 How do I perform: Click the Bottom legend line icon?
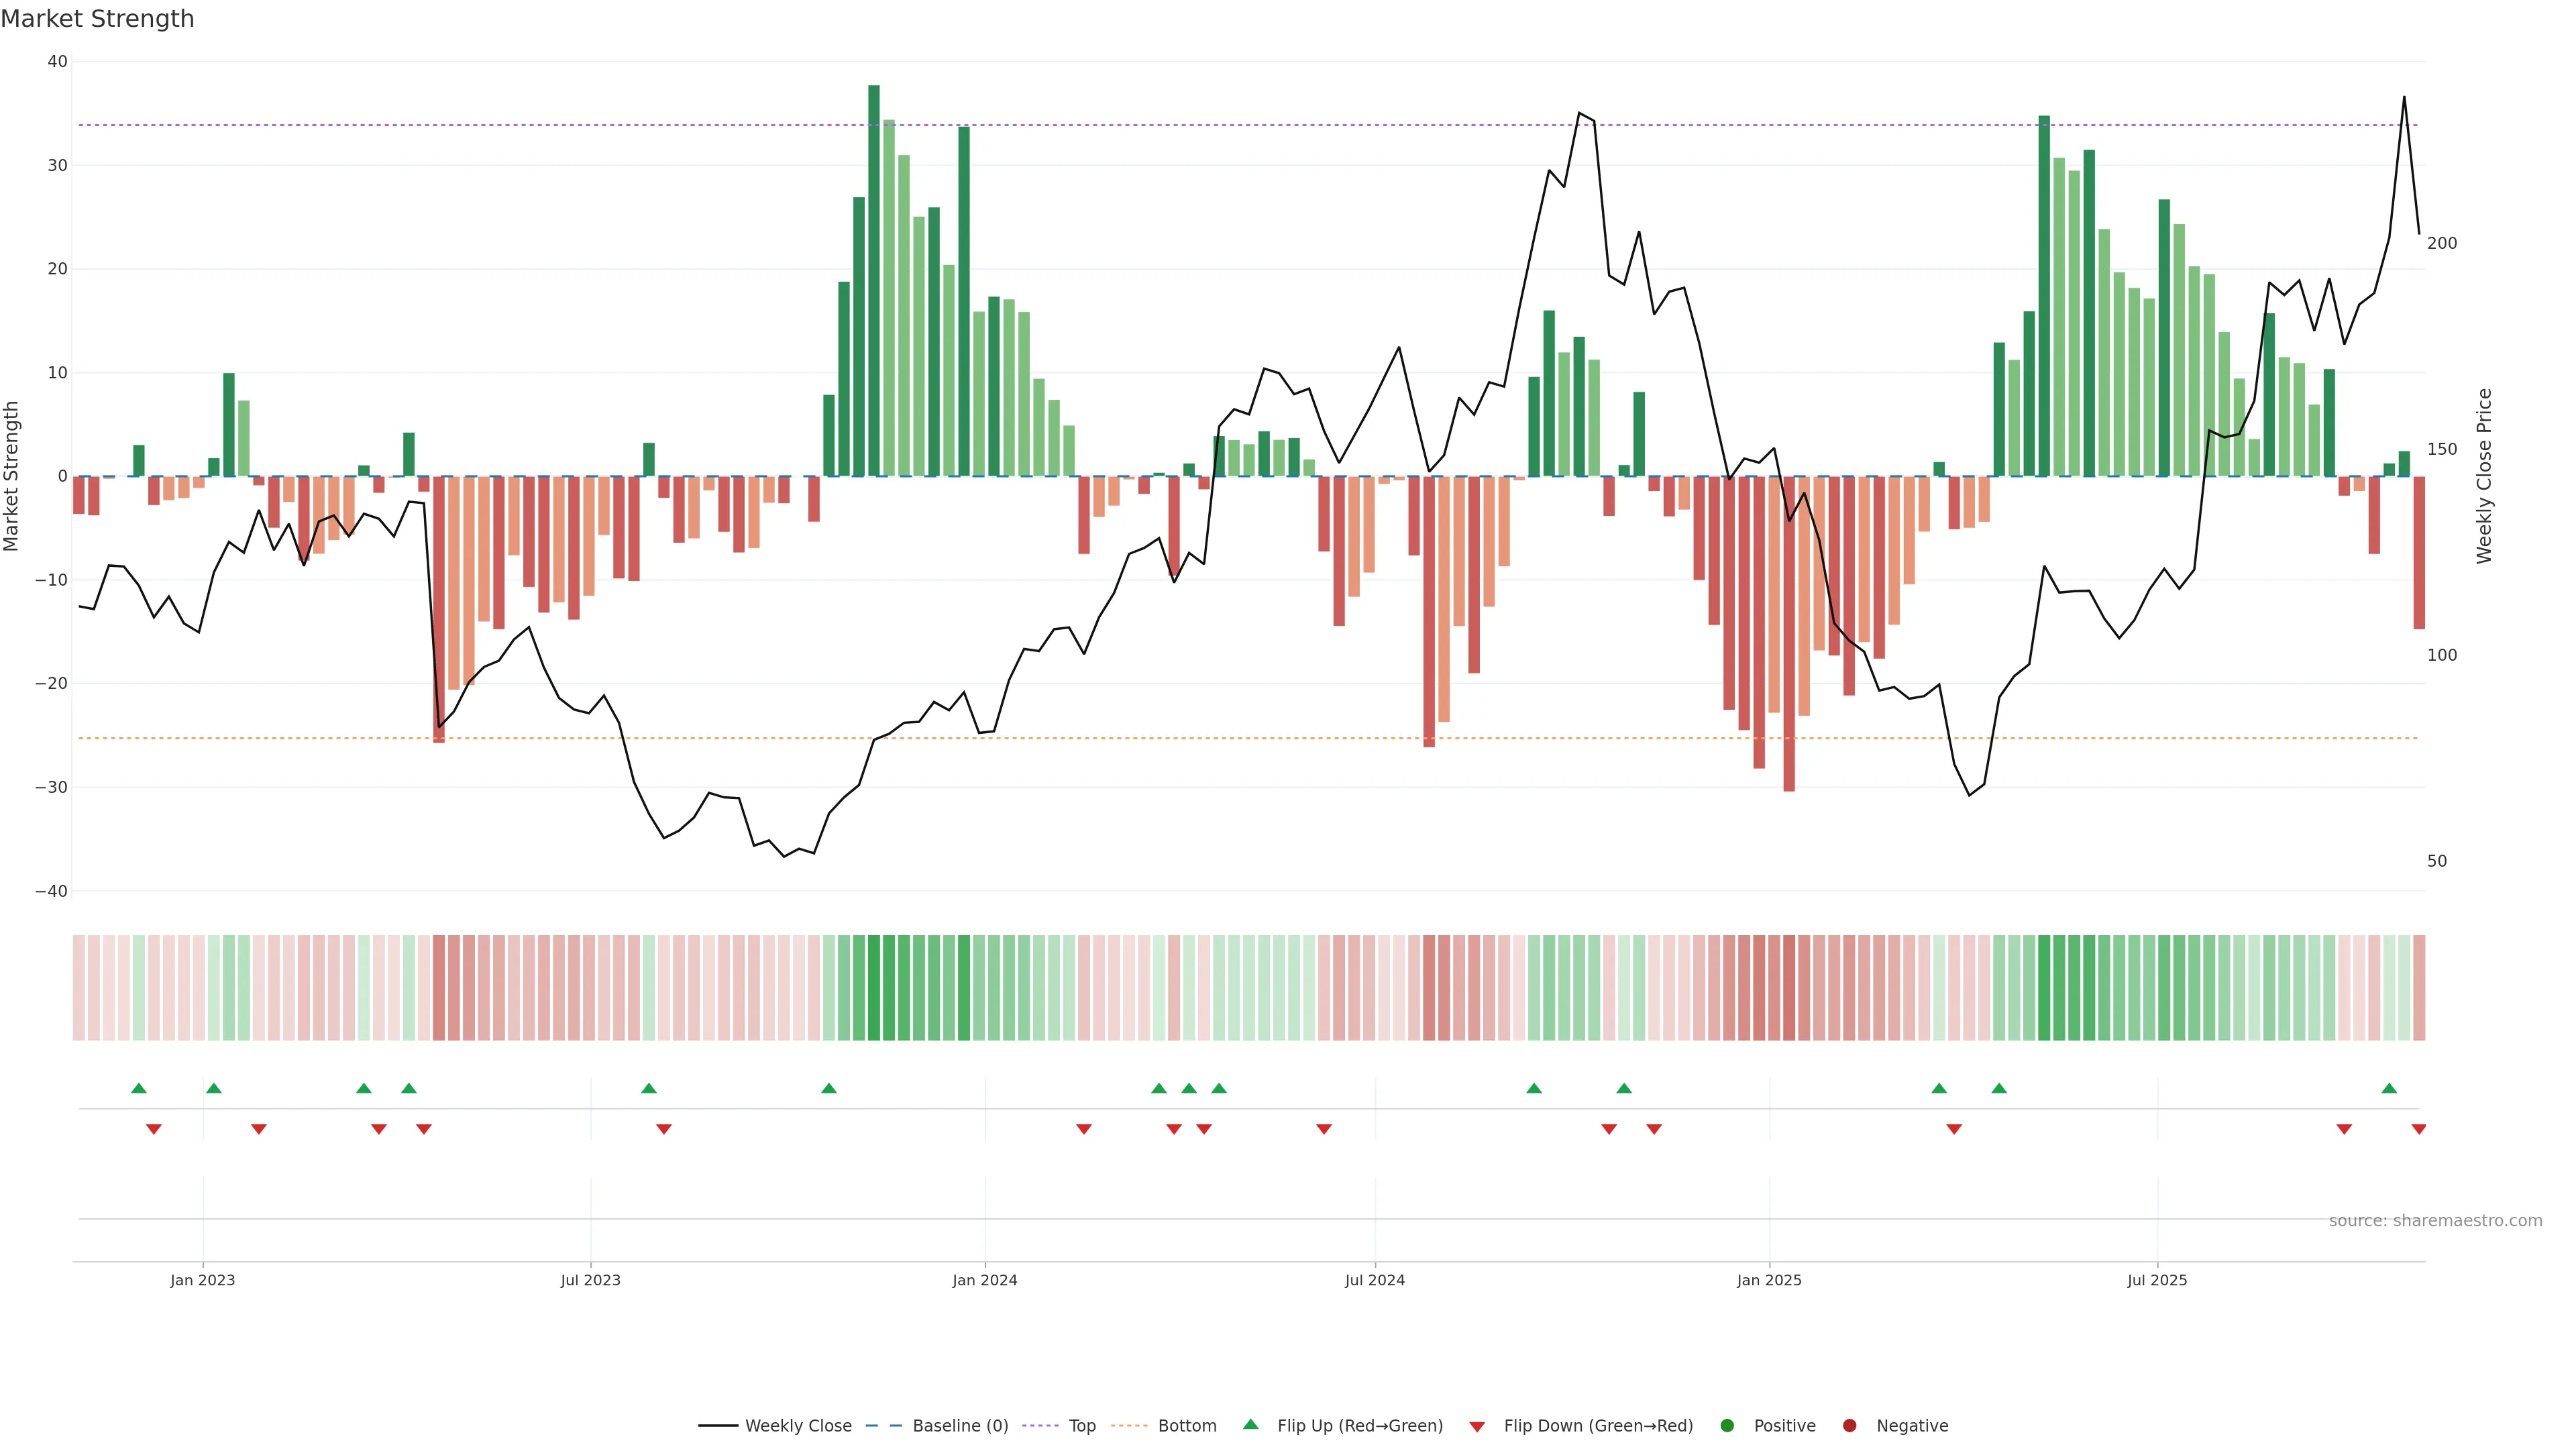(x=1130, y=1426)
